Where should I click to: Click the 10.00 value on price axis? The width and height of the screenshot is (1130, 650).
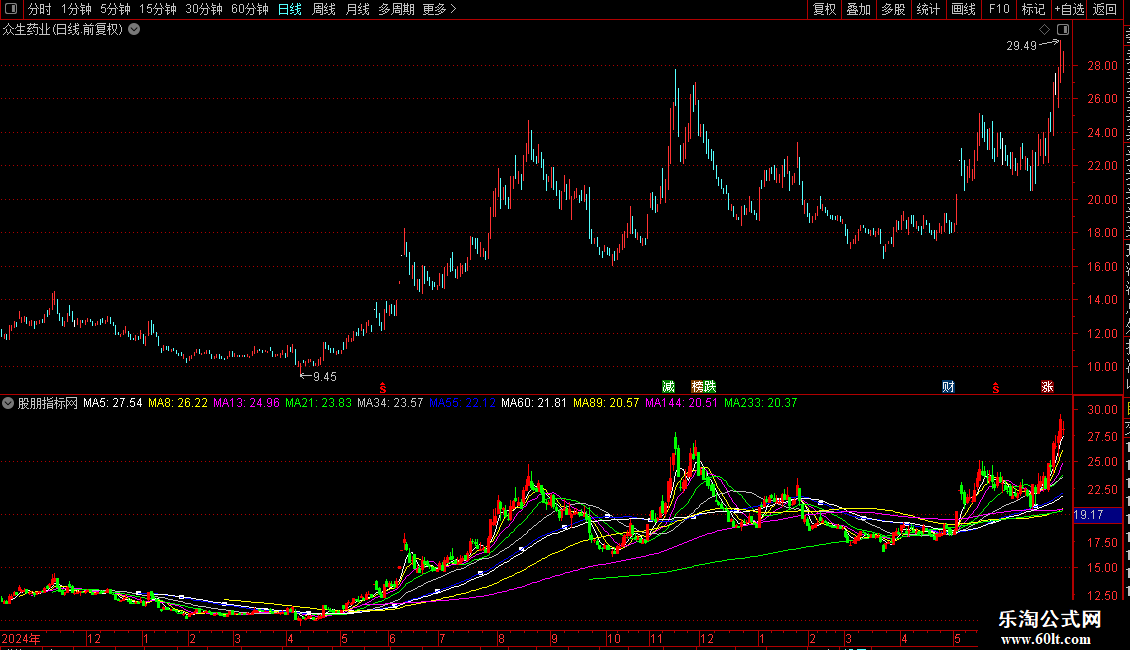click(1102, 367)
